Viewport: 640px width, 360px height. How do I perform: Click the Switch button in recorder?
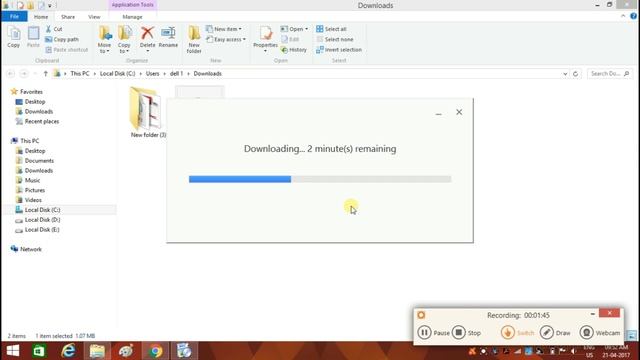coord(518,333)
